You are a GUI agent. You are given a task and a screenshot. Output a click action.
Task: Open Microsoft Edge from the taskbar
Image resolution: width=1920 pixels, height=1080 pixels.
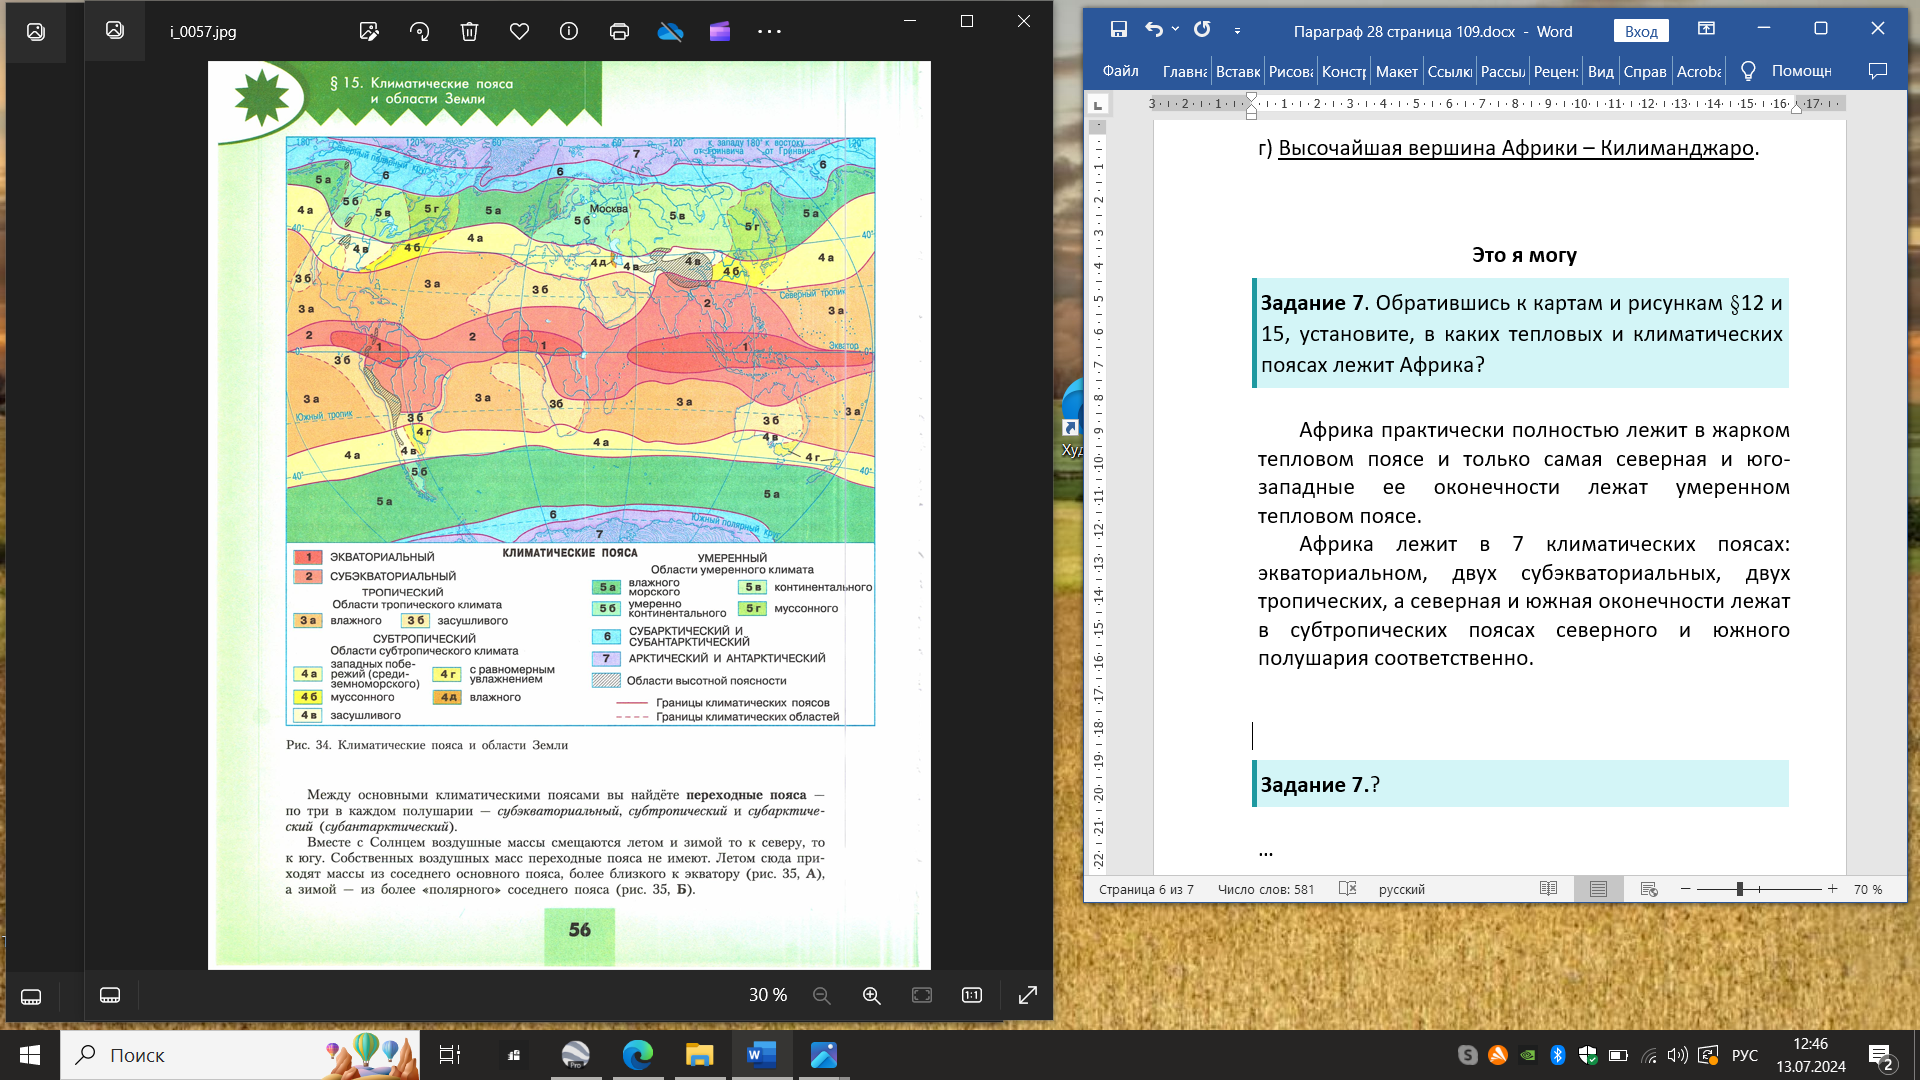638,1055
